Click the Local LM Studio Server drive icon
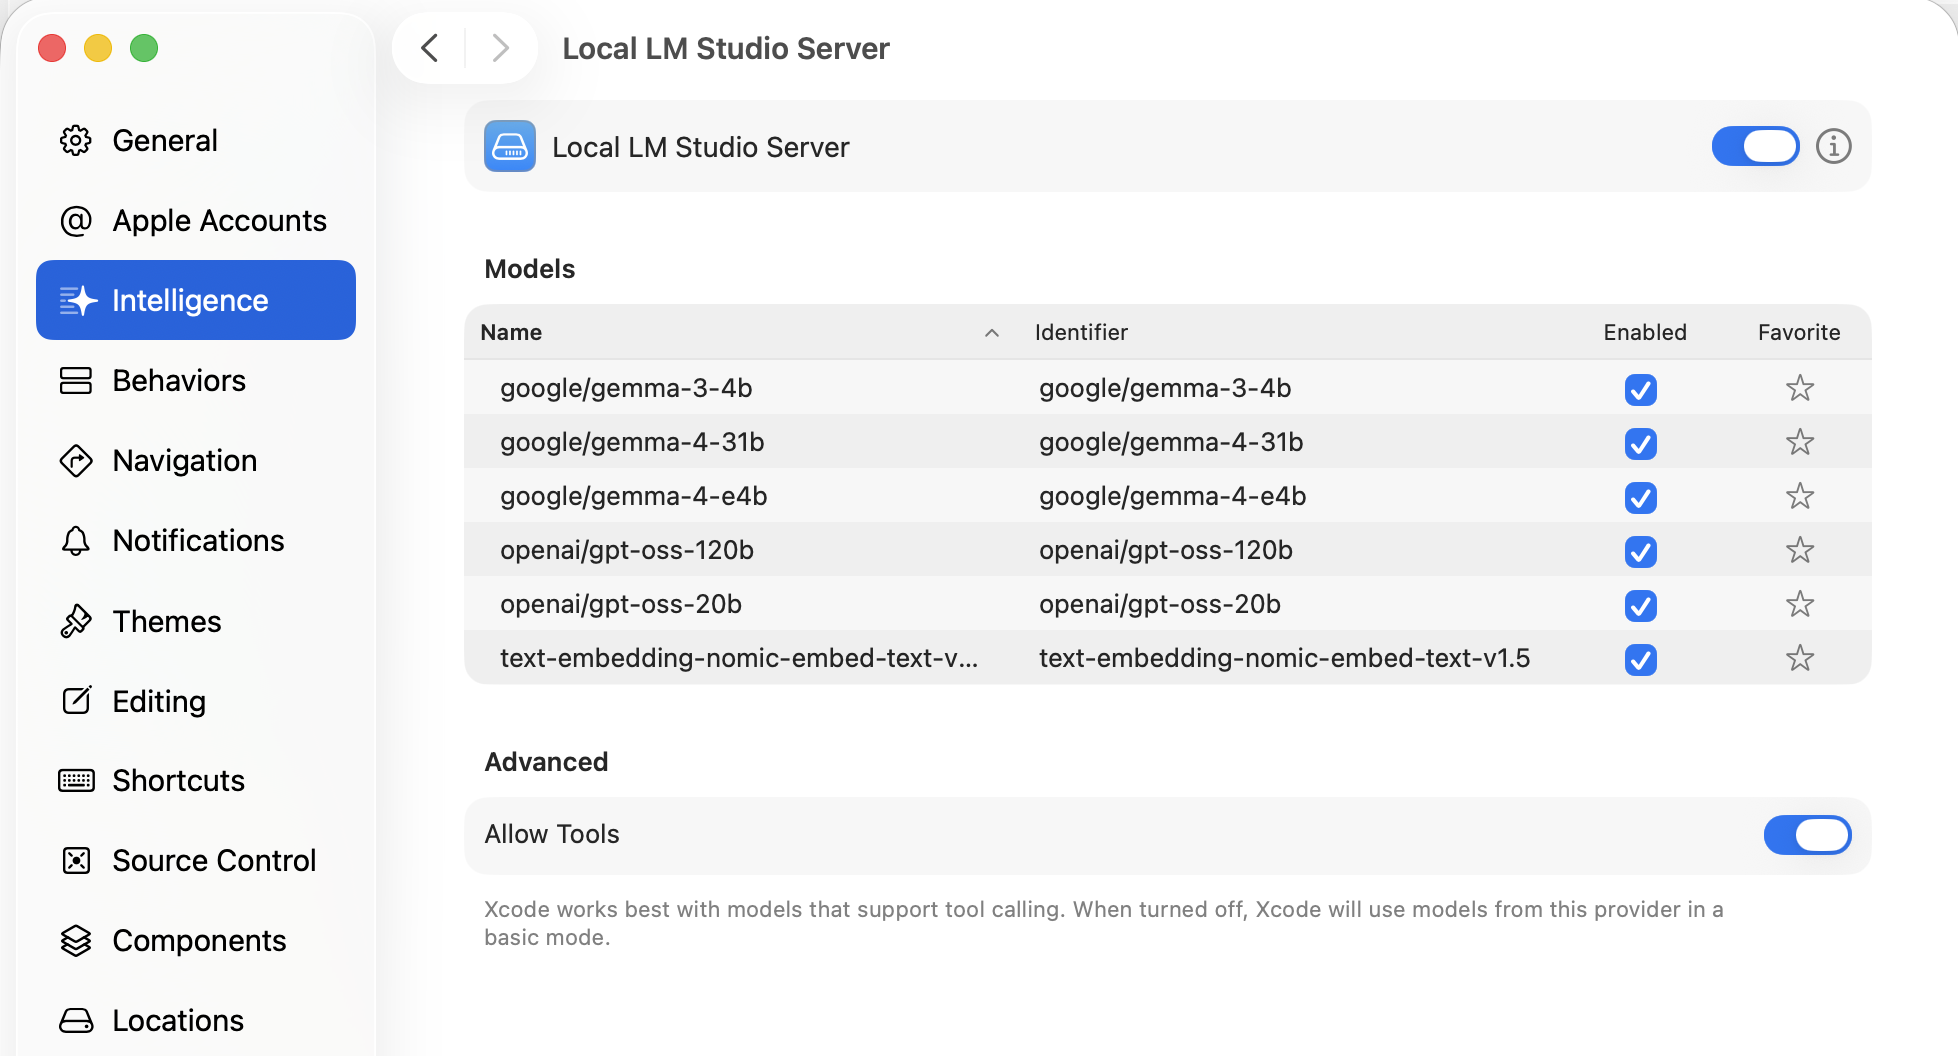Screen dimensions: 1958x1056 point(510,146)
